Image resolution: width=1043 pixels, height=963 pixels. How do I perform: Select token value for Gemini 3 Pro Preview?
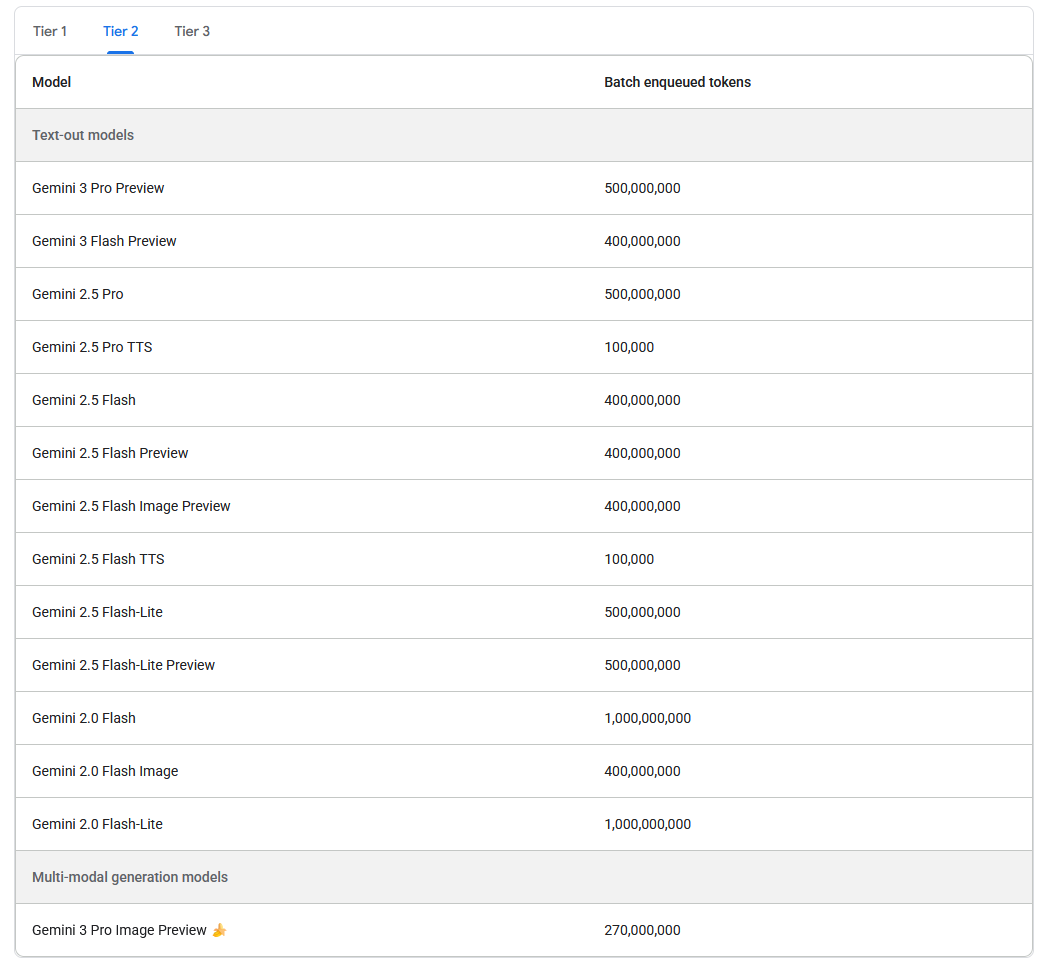click(x=642, y=188)
